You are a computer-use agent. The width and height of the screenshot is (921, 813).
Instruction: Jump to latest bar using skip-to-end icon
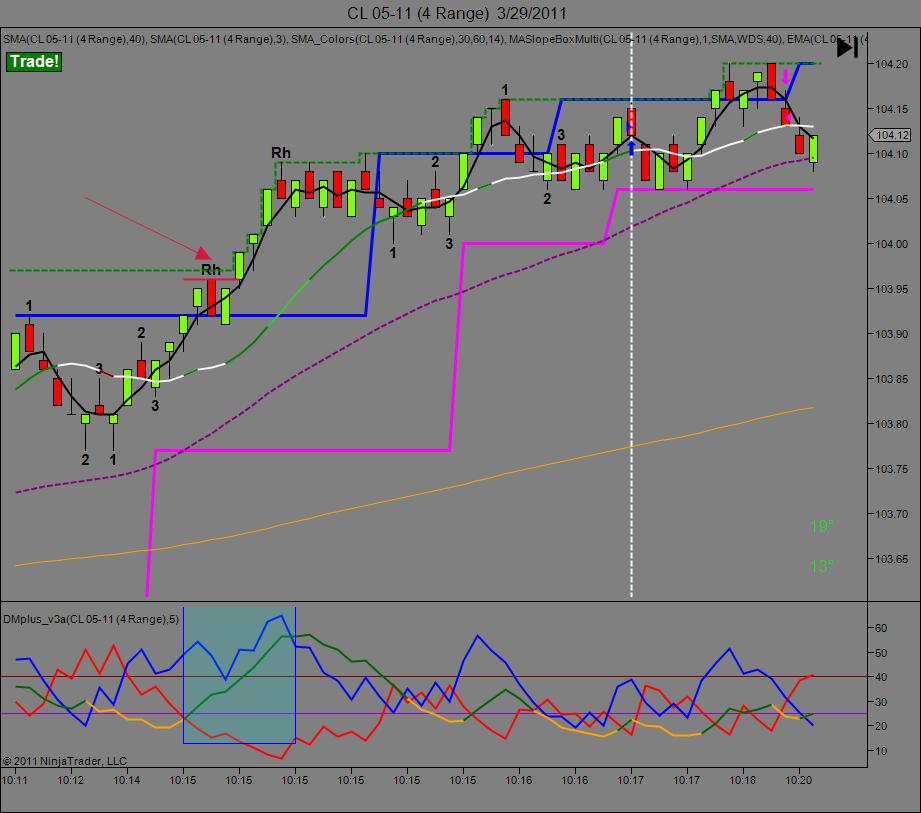click(x=847, y=48)
